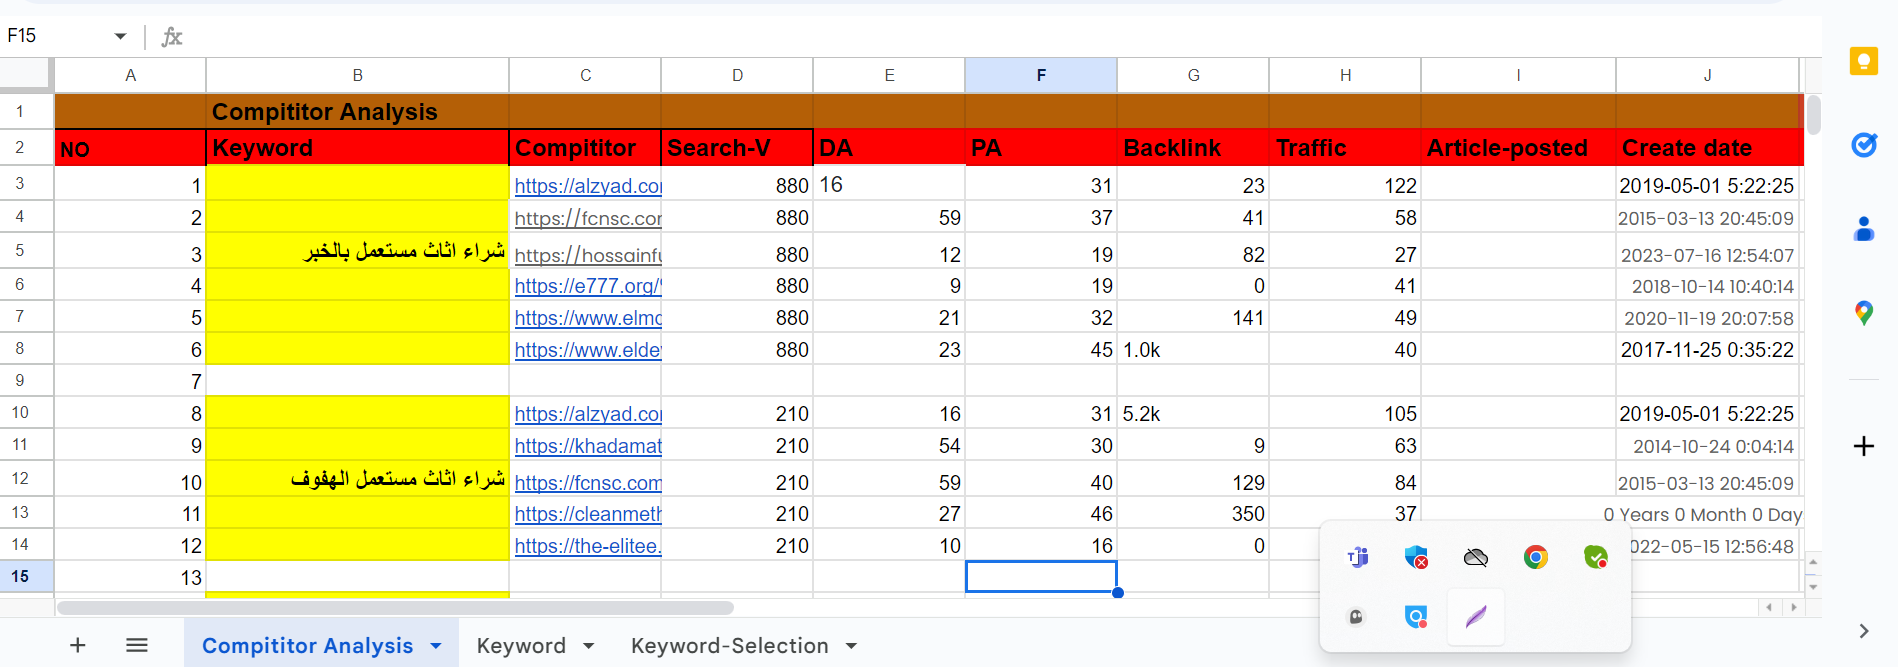Open Microsoft Teams tray icon
The image size is (1898, 667).
(1357, 557)
